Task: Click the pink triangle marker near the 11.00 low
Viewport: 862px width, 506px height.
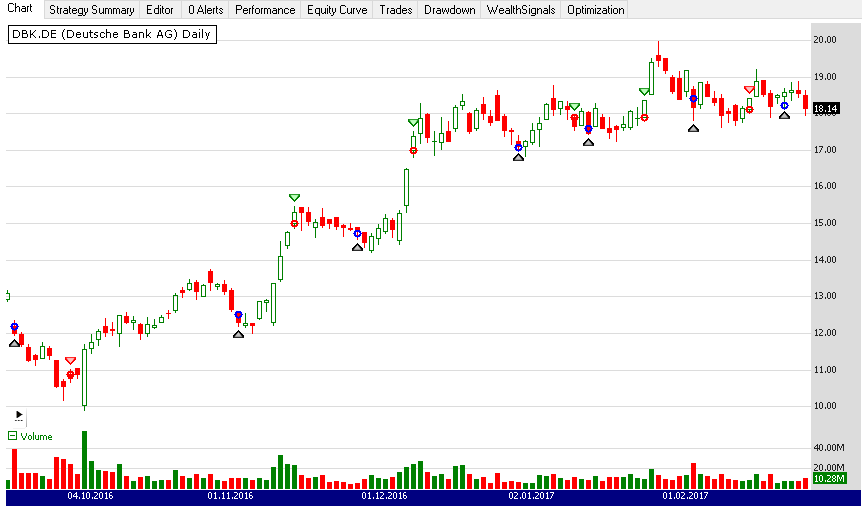Action: click(x=70, y=360)
